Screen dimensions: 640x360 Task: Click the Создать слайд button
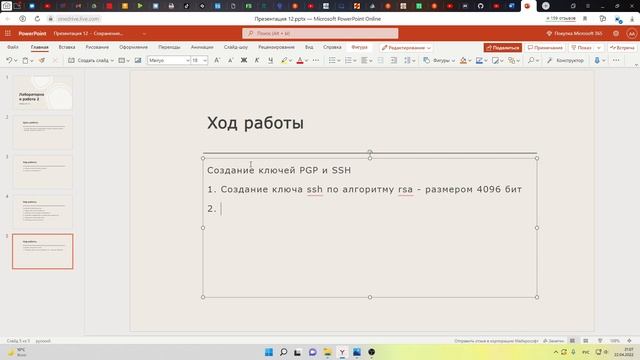89,60
